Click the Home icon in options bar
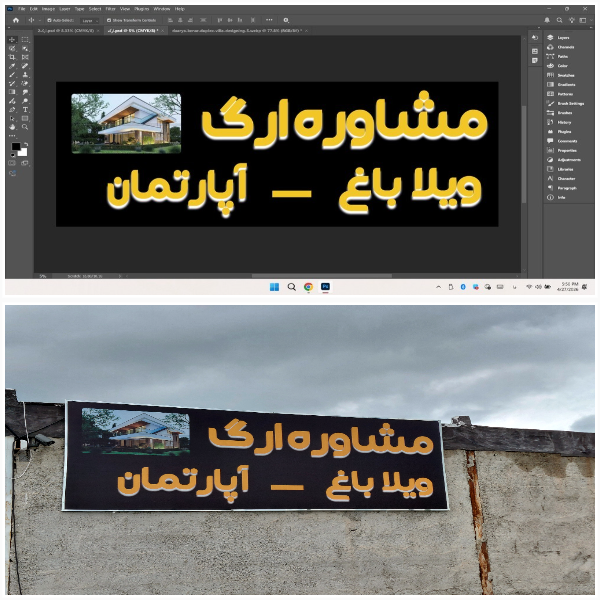This screenshot has height=600, width=600. 16,20
